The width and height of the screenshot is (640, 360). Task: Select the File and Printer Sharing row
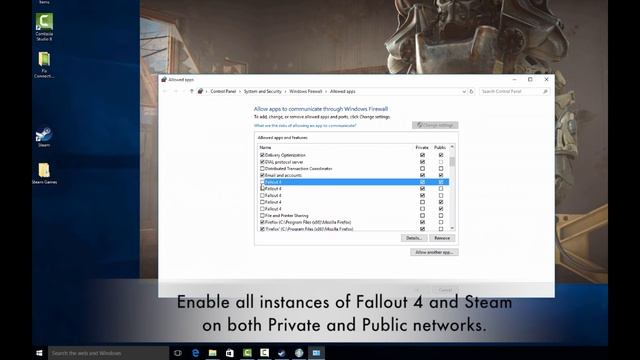tap(354, 216)
